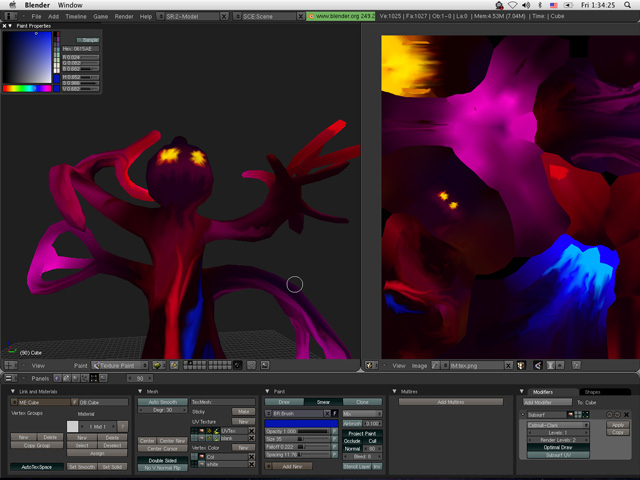Collapse the Link and Materials panel
This screenshot has width=640, height=480.
pyautogui.click(x=13, y=391)
